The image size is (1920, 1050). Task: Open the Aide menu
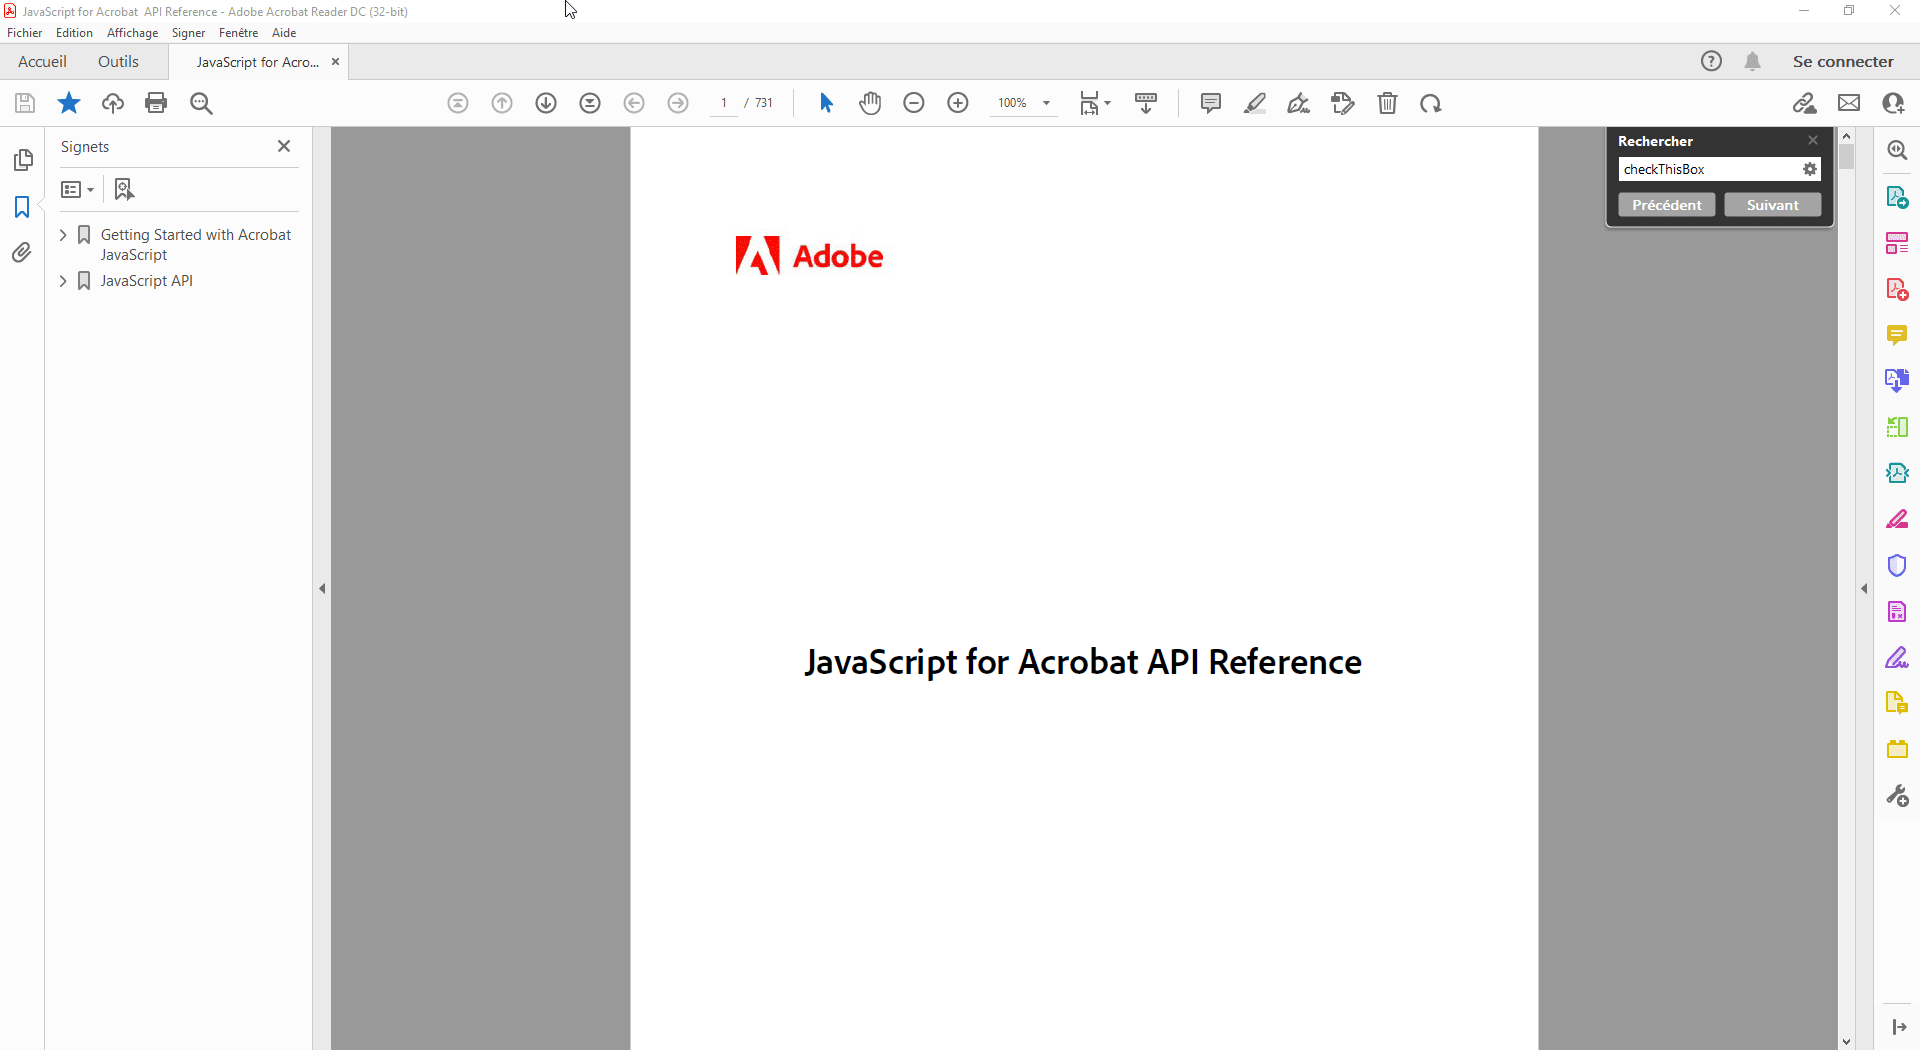284,33
